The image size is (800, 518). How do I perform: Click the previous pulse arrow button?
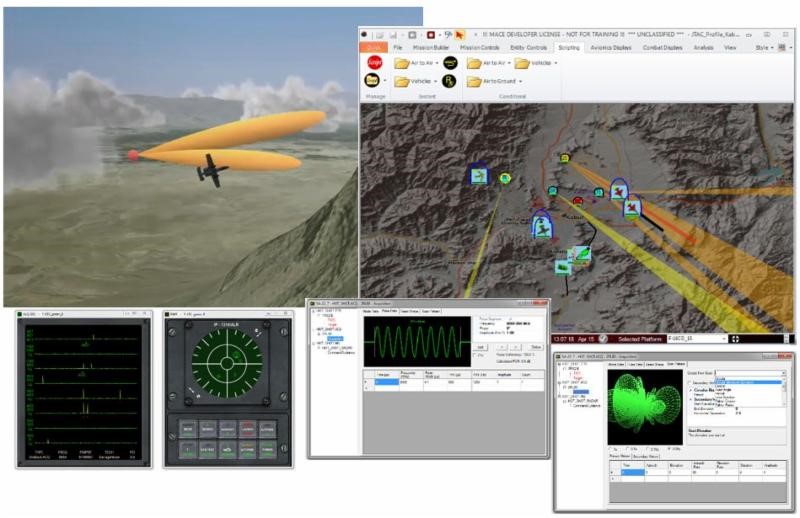(501, 348)
